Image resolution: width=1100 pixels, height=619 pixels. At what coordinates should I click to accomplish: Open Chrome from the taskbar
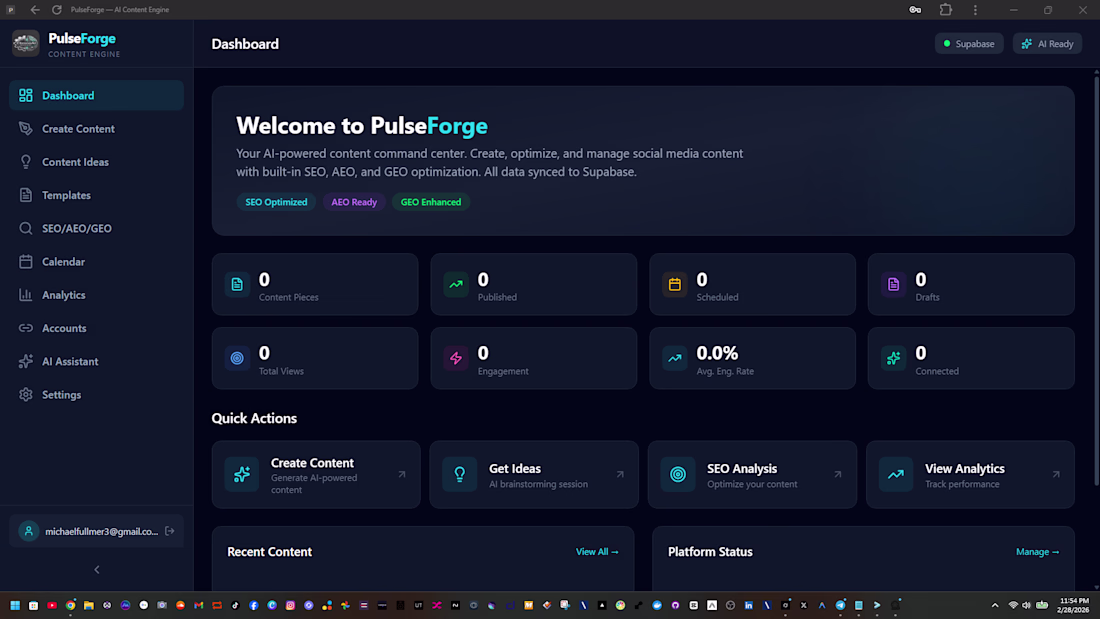click(x=70, y=605)
